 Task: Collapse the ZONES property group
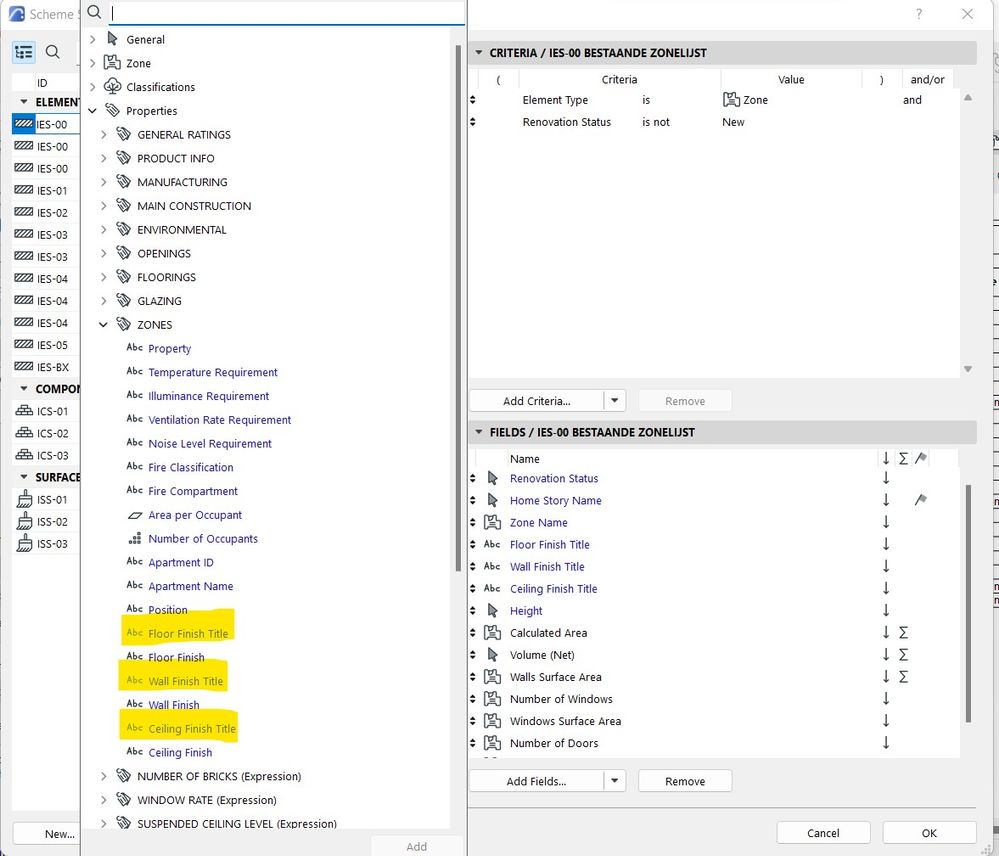[x=103, y=325]
